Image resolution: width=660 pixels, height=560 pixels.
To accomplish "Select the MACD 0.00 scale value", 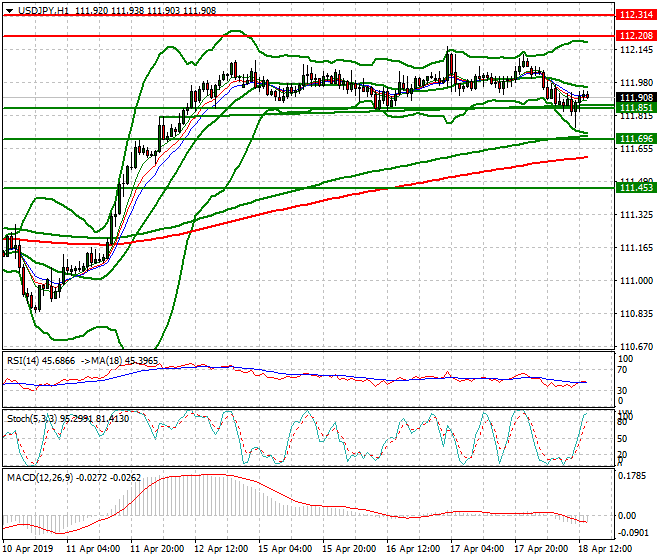I will 627,515.
